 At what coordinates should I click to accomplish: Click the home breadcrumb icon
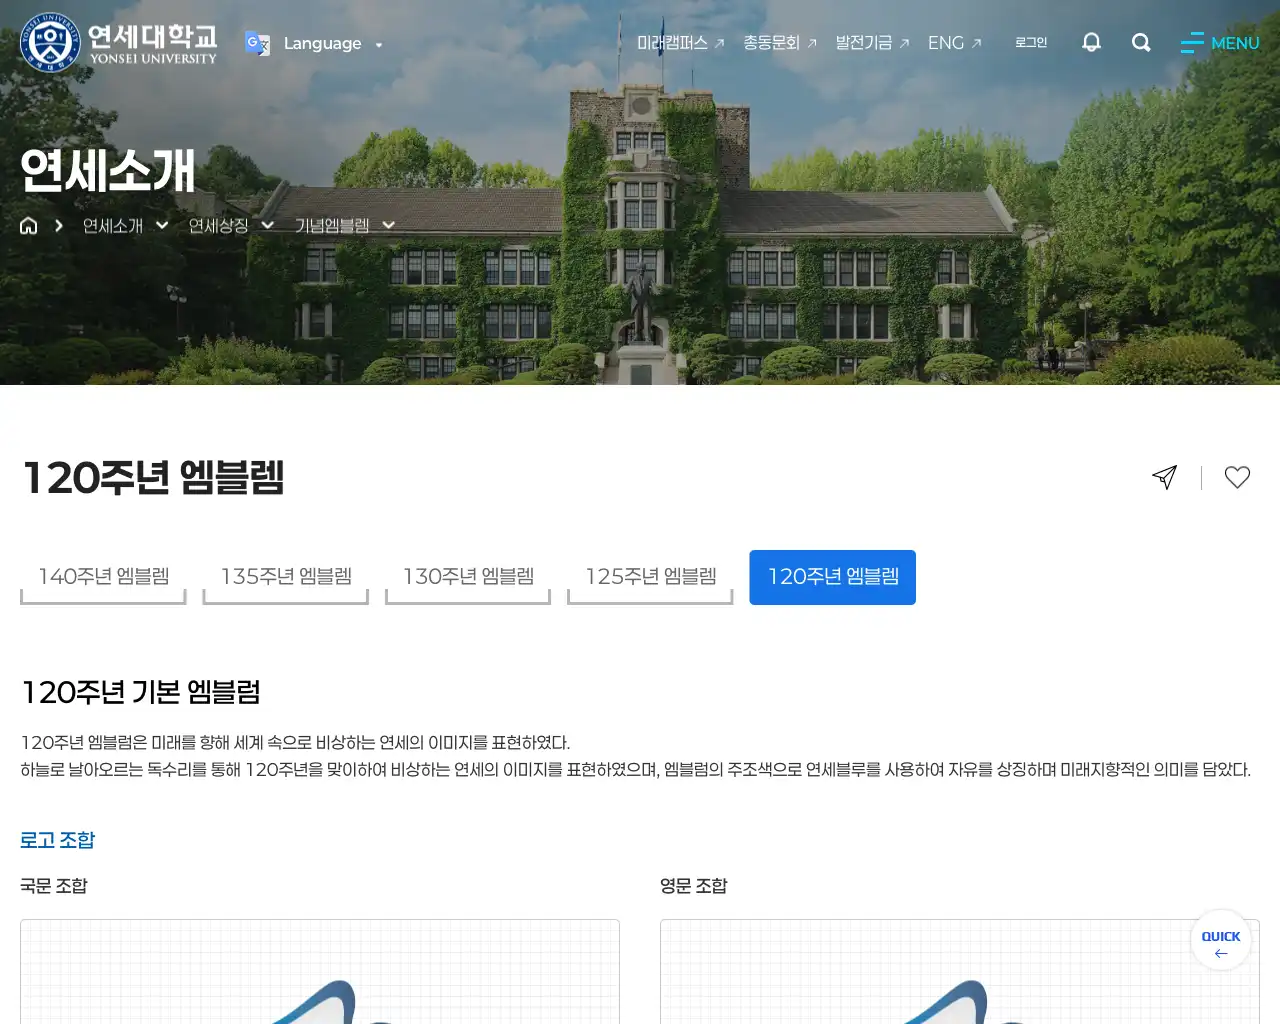pos(29,226)
